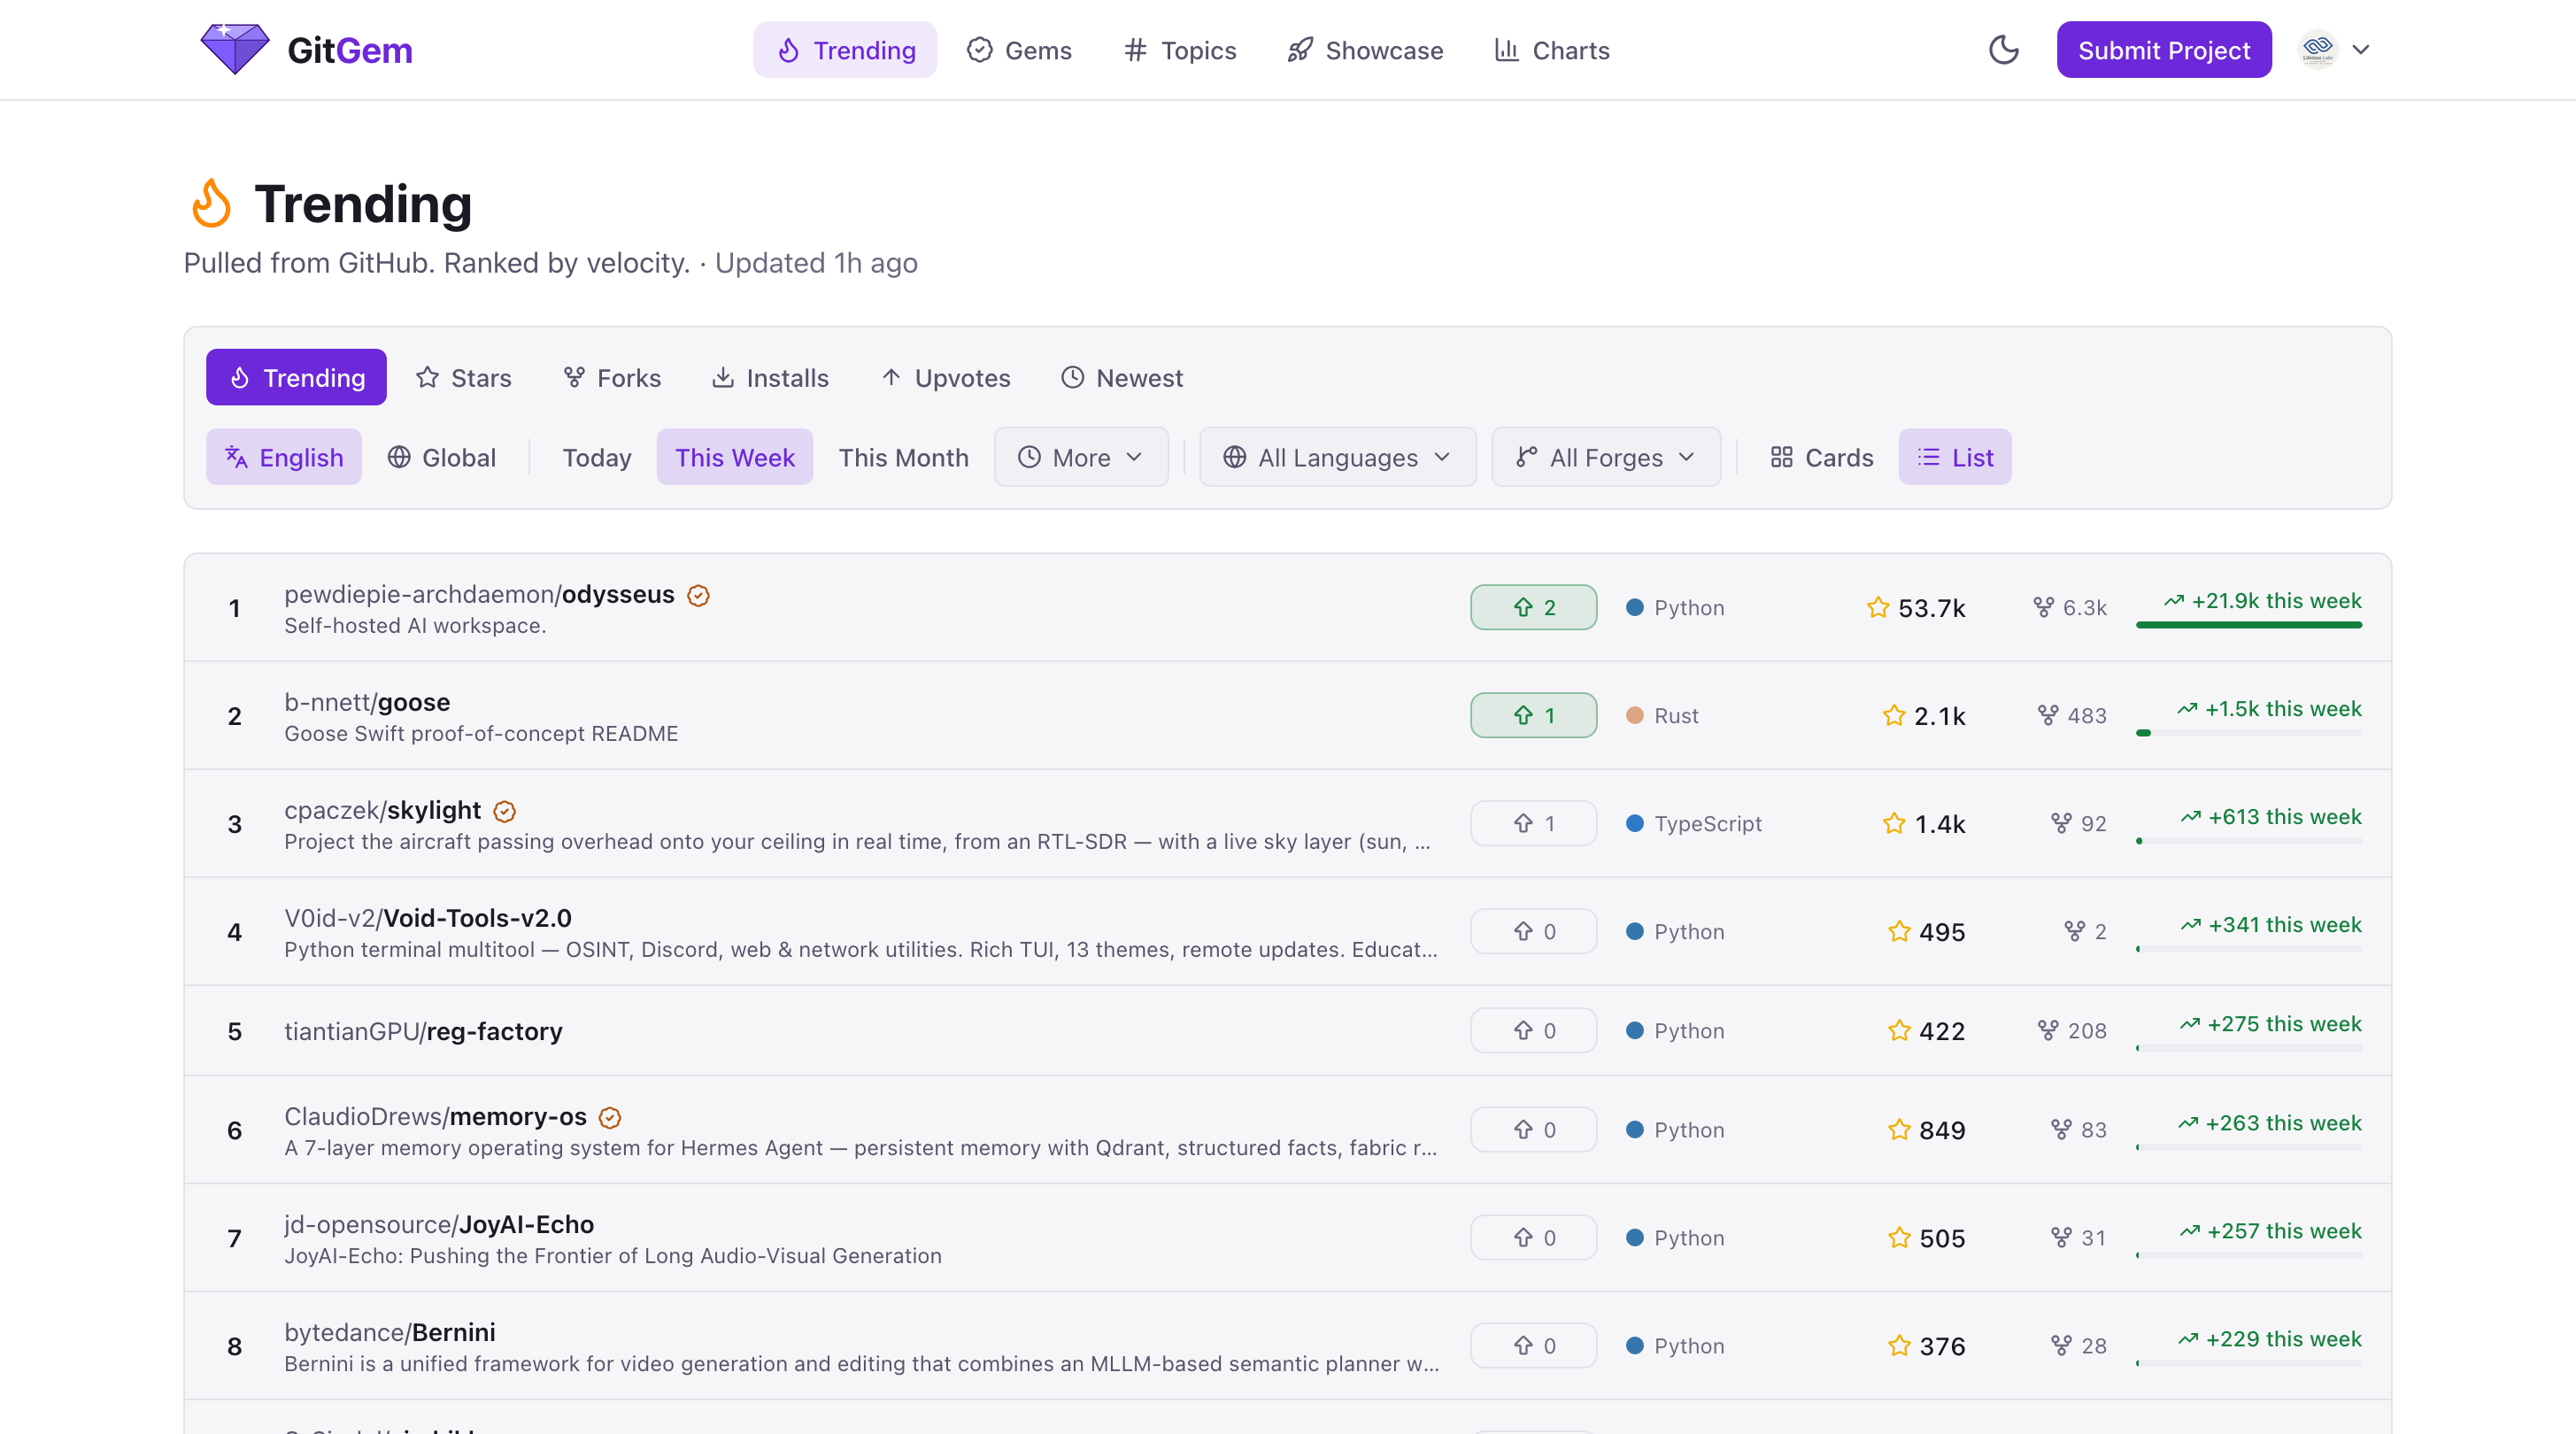This screenshot has width=2576, height=1434.
Task: Click odysseus weekly growth progress bar
Action: [x=2248, y=625]
